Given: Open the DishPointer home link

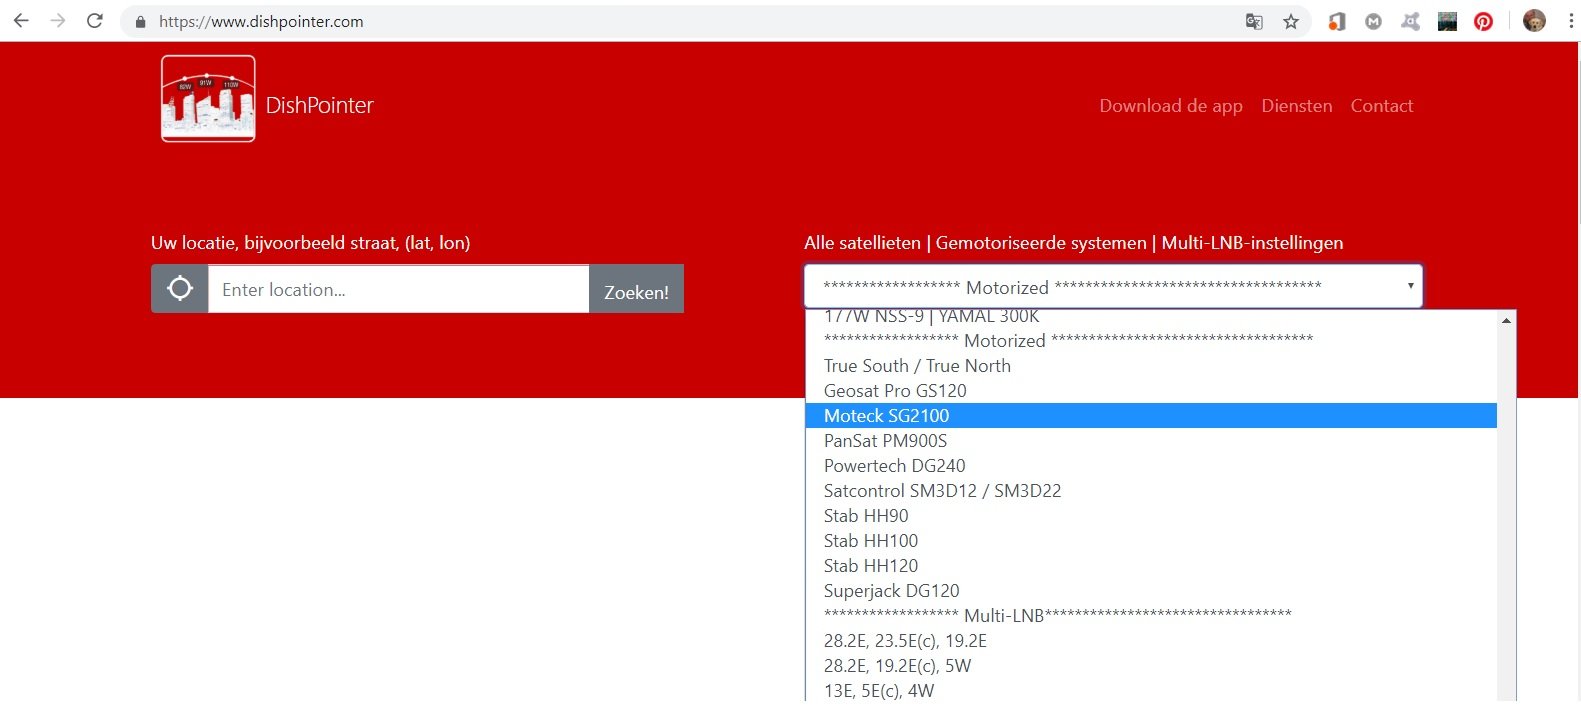Looking at the screenshot, I should (x=320, y=105).
